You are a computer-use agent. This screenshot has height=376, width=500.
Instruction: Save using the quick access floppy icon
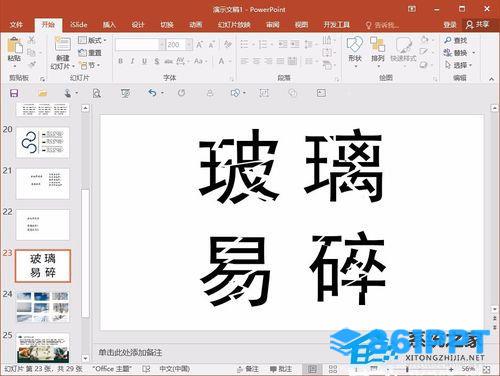click(14, 93)
